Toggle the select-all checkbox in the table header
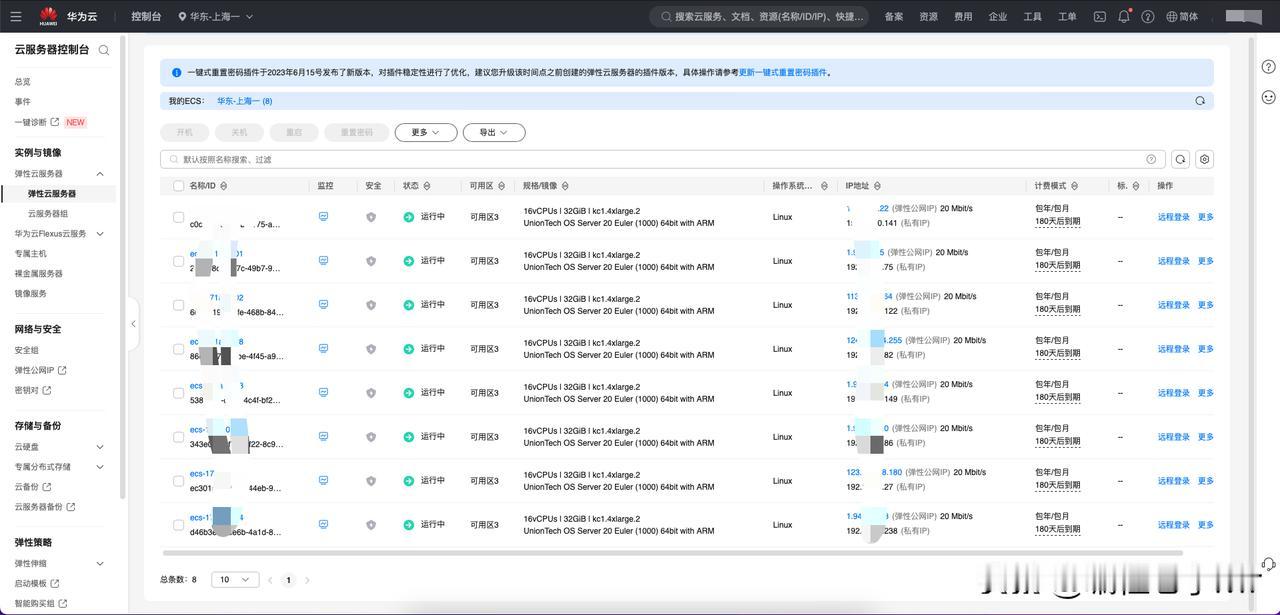This screenshot has width=1280, height=615. coord(178,186)
